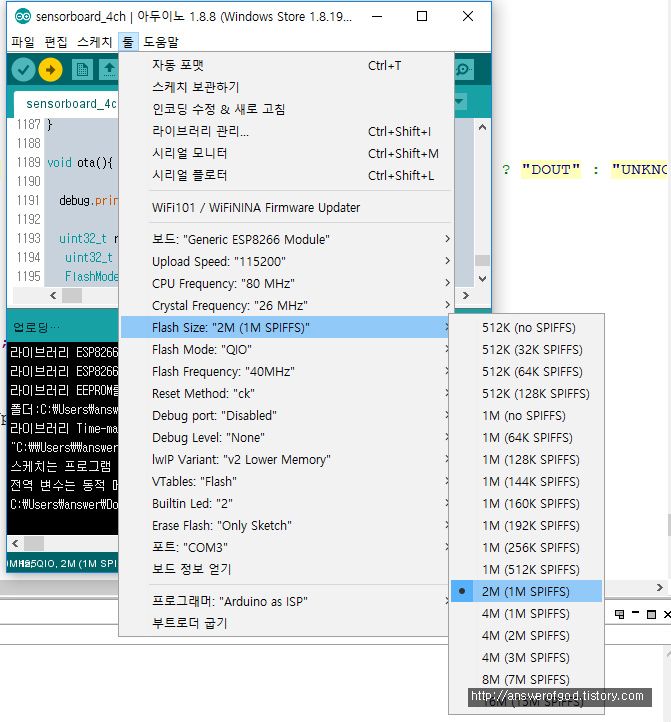Expand Erase Flash Only Sketch submenu

tap(286, 526)
